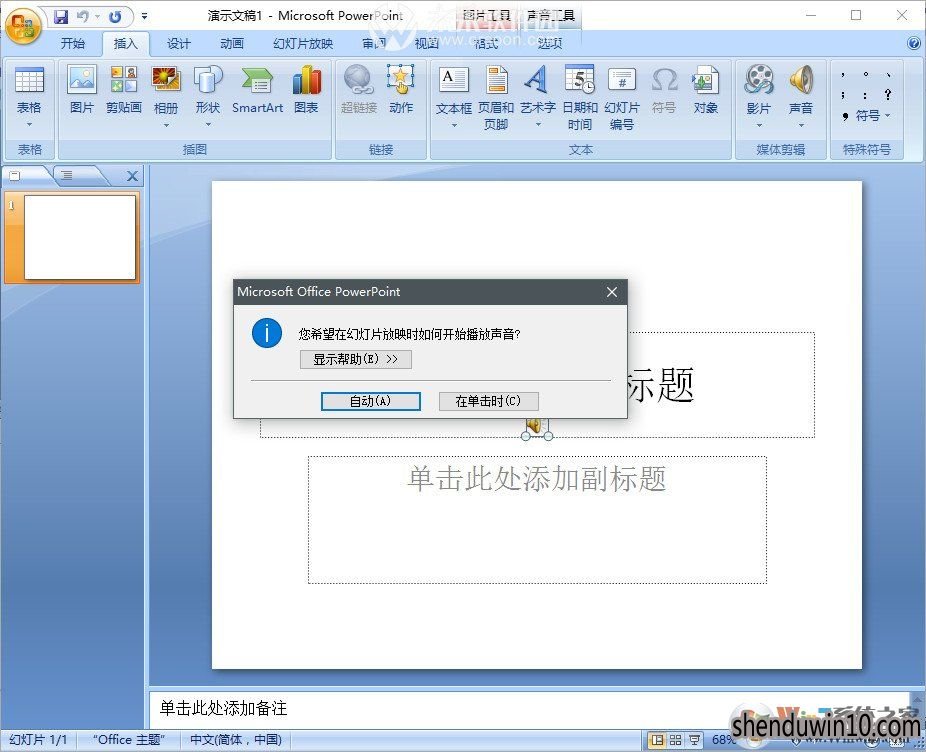Insert a 影片 movie
Screen dimensions: 926x752
pyautogui.click(x=759, y=80)
